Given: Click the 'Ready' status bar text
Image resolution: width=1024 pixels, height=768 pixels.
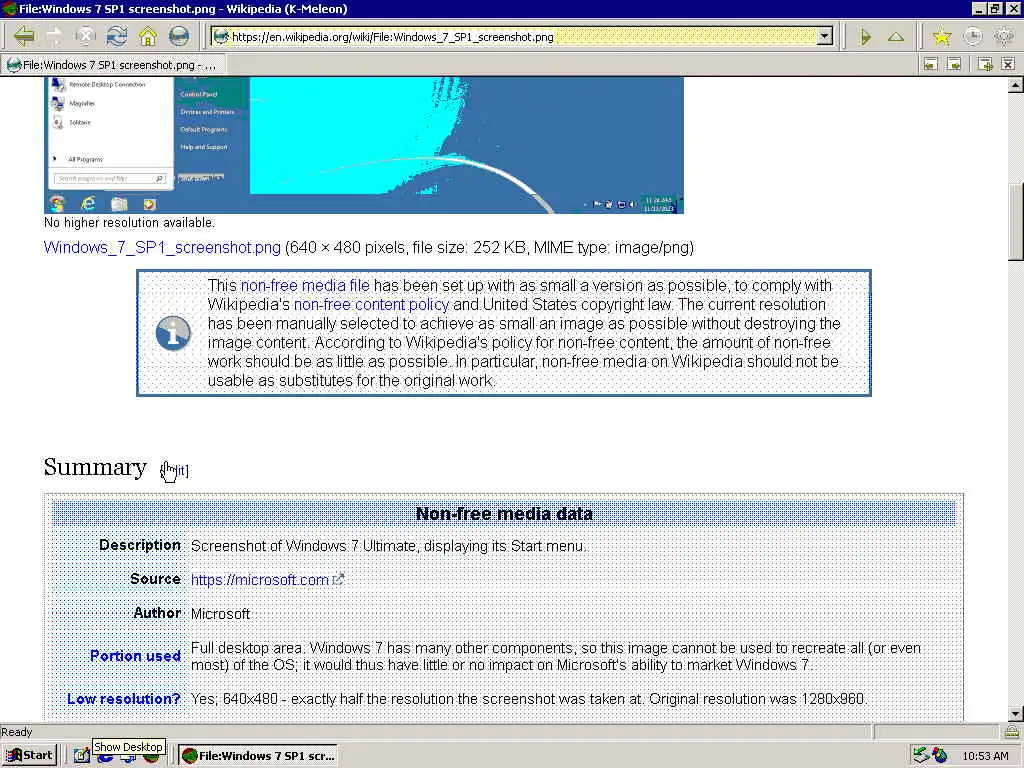Looking at the screenshot, I should tap(16, 732).
